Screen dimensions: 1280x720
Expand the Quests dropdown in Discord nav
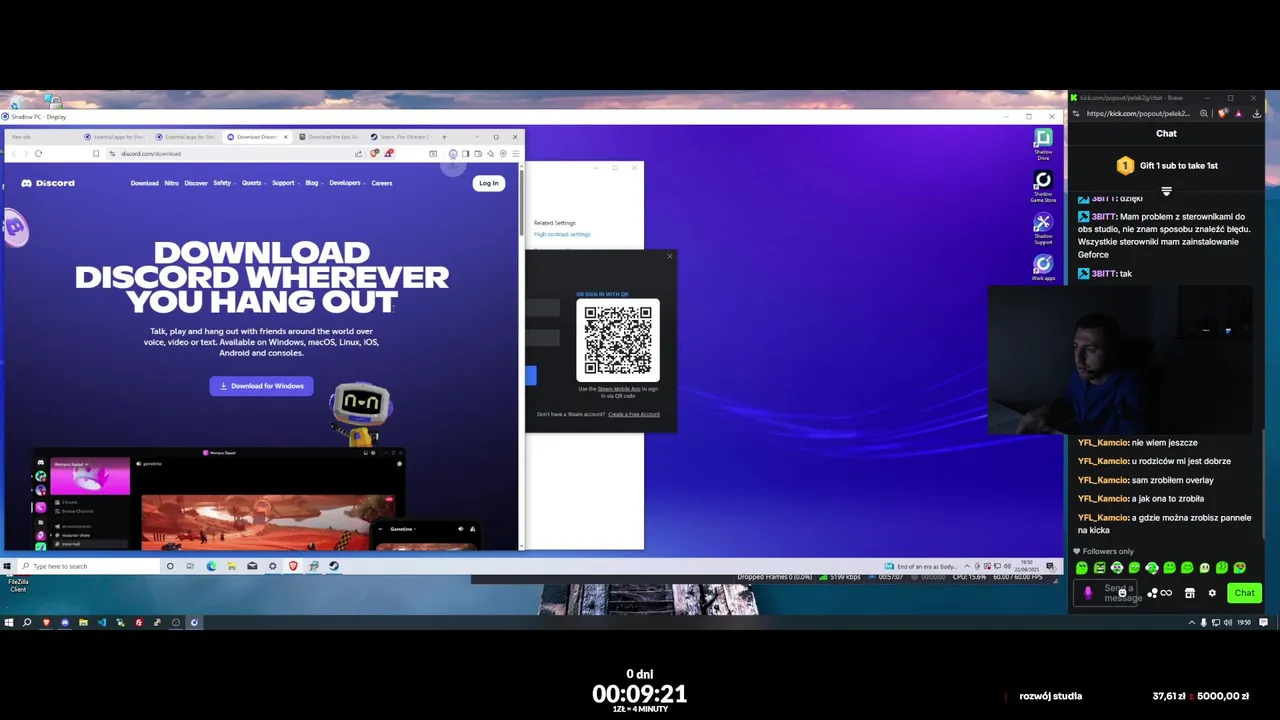[253, 183]
